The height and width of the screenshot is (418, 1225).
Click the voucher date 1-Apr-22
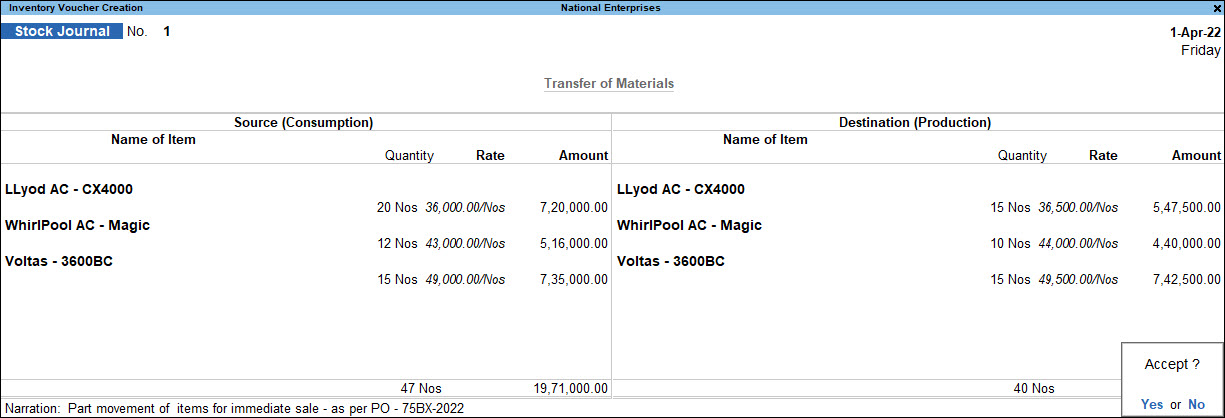point(1195,32)
